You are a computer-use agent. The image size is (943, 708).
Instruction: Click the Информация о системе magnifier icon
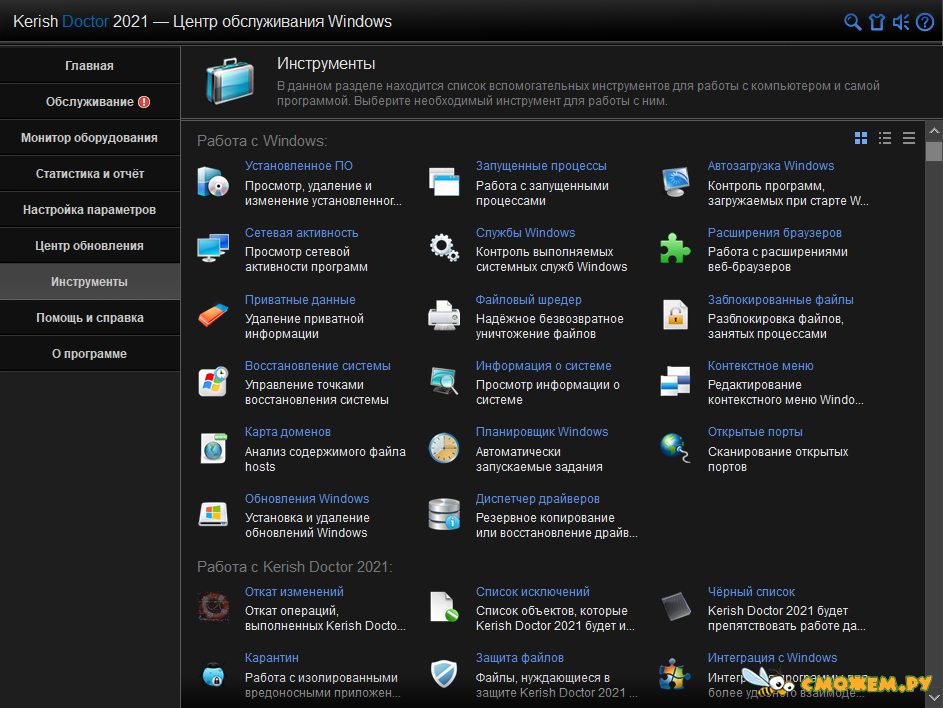[x=444, y=381]
